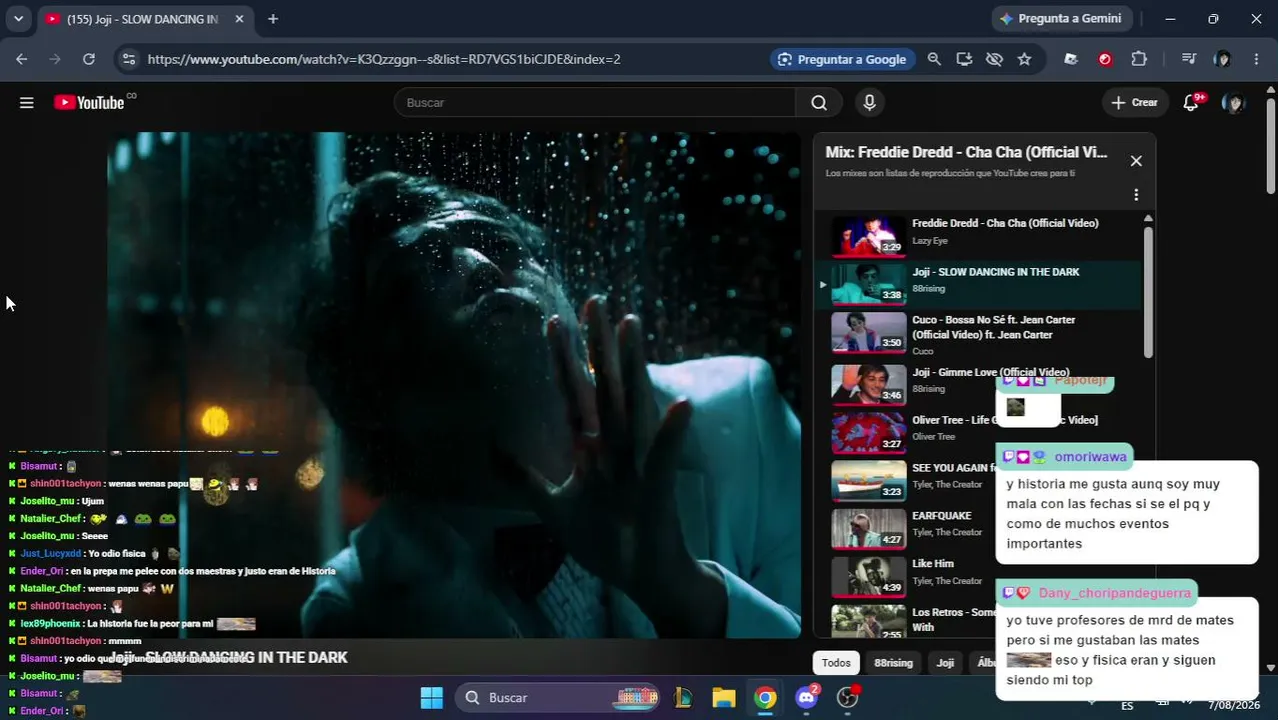
Task: Open the EARFQUAKE video thumbnail
Action: 869,529
